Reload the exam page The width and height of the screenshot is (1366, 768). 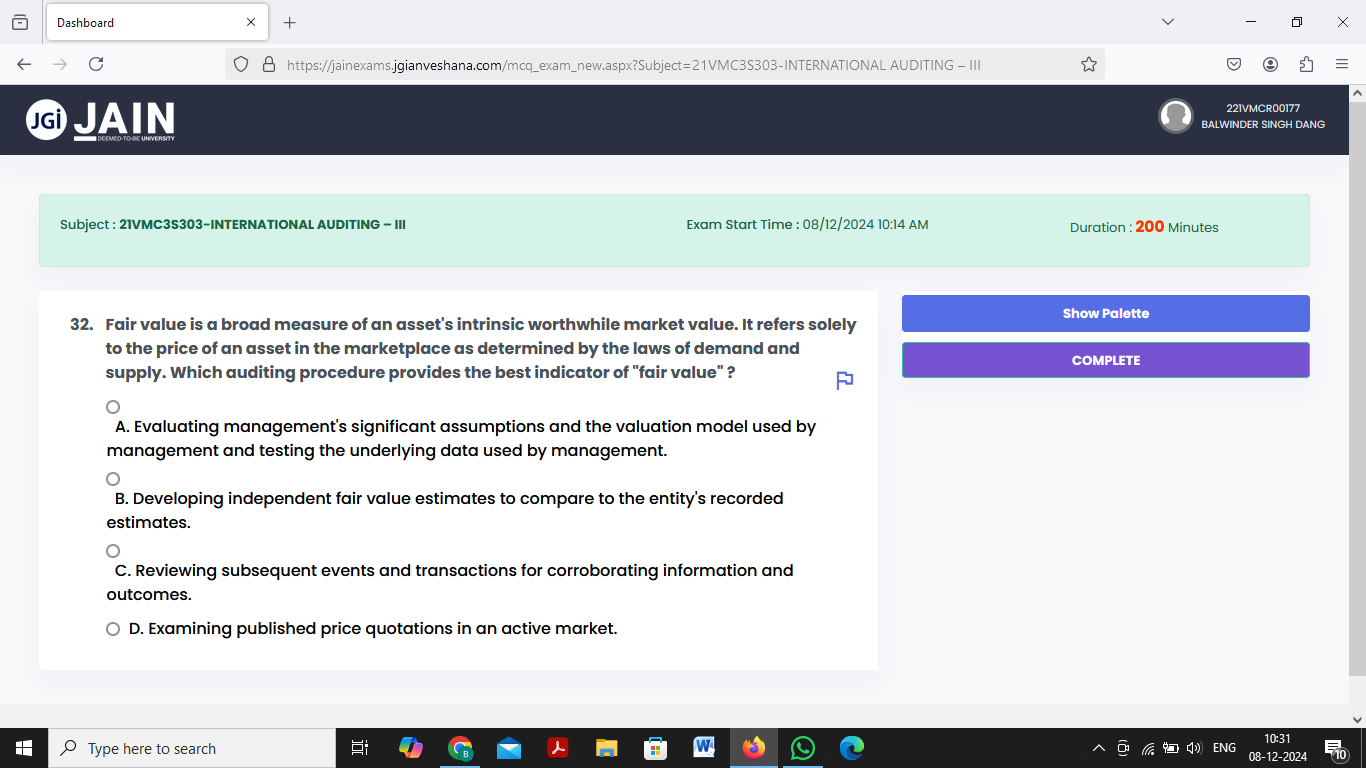(x=95, y=63)
